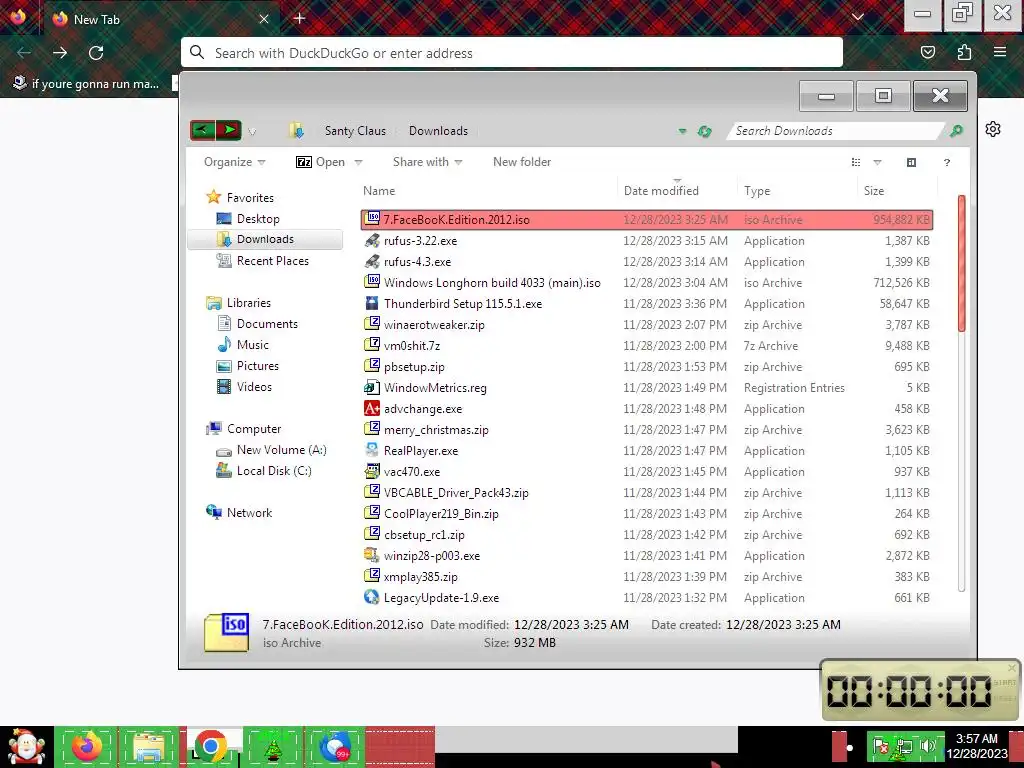Expand the view options dropdown arrow

point(877,163)
